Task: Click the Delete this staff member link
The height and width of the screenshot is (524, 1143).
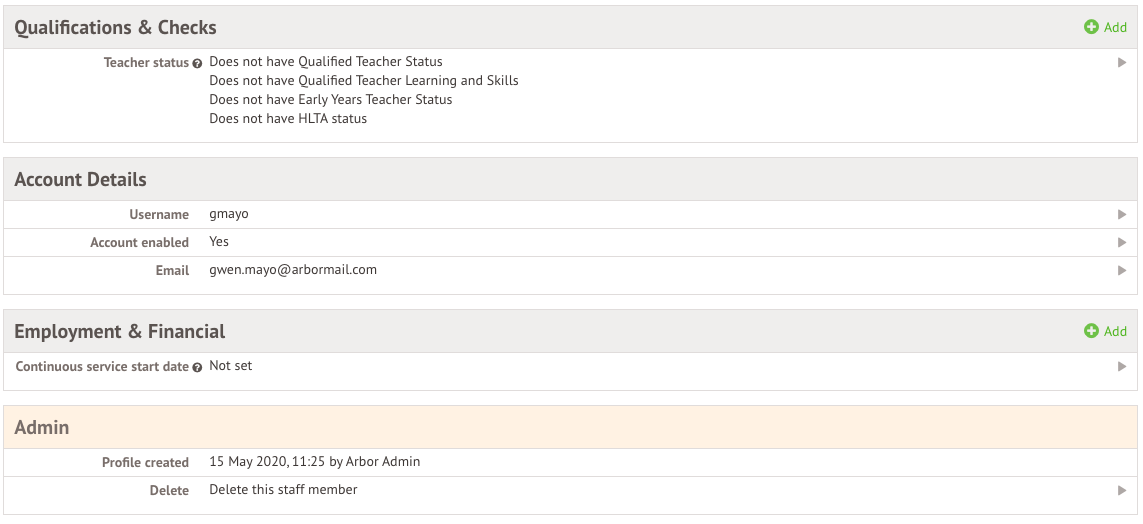Action: (283, 490)
